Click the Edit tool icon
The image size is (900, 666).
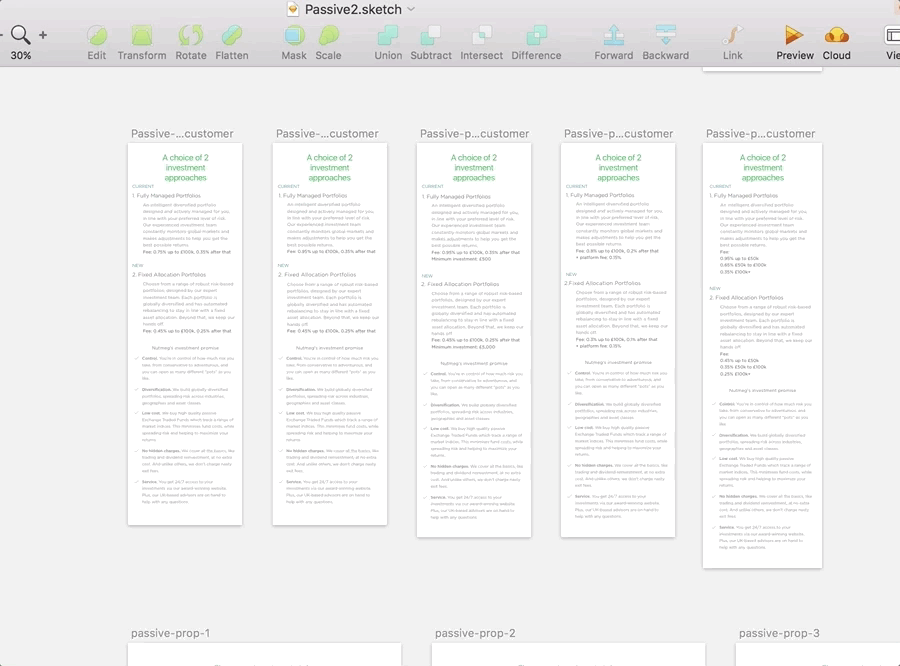(x=96, y=36)
